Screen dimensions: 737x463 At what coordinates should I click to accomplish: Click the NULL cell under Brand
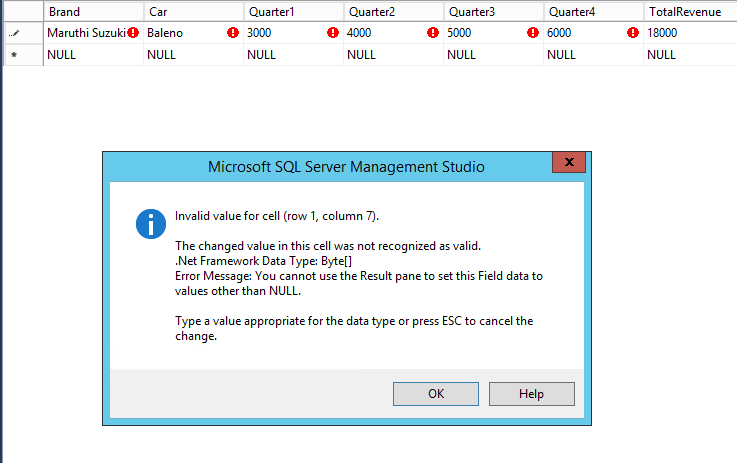pyautogui.click(x=94, y=55)
